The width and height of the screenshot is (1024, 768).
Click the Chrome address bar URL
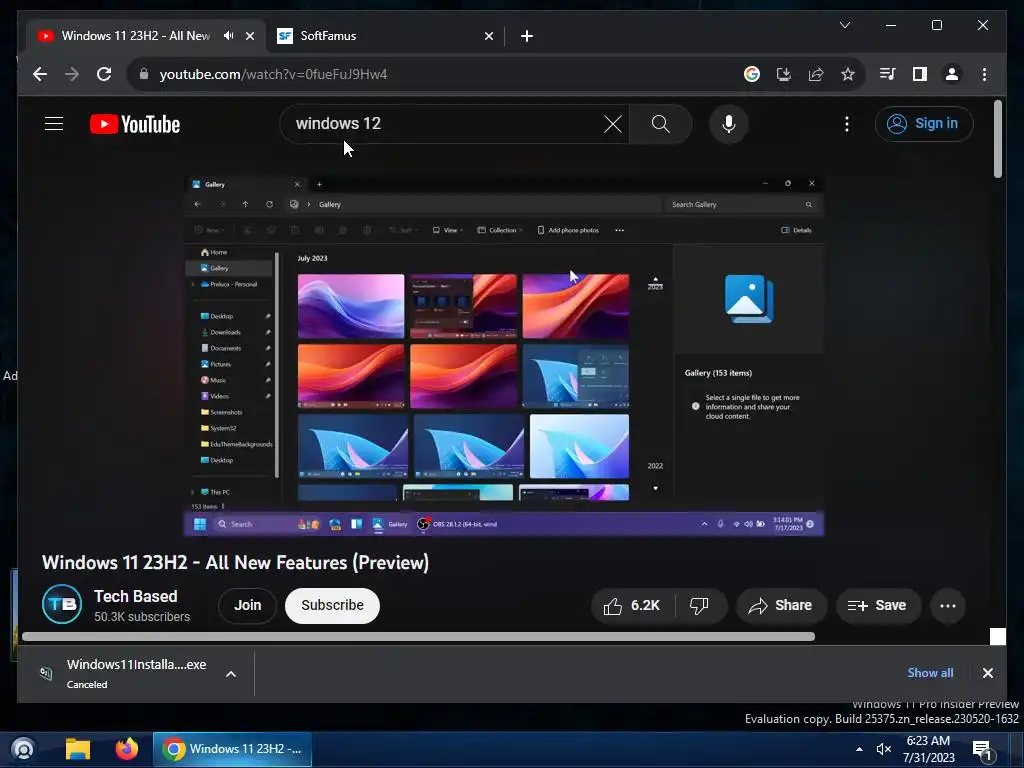pyautogui.click(x=273, y=74)
